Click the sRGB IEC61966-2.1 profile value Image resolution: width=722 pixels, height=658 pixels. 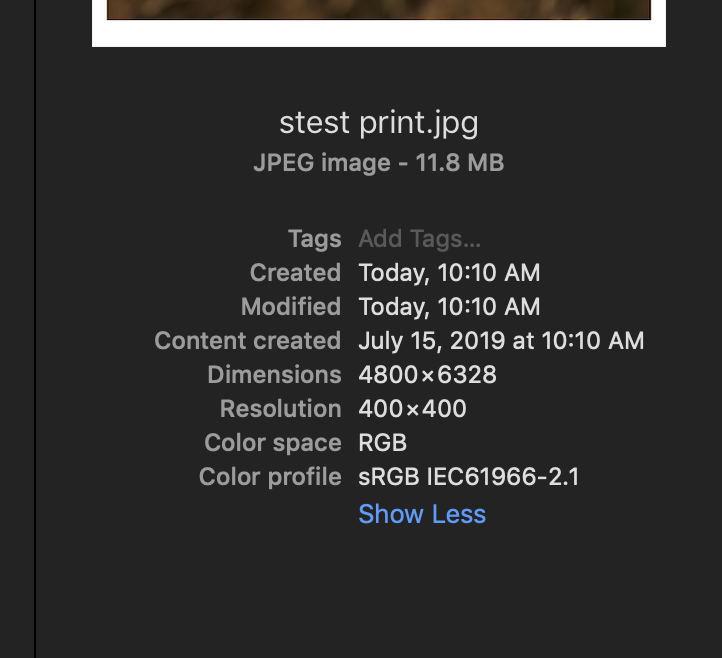coord(468,477)
